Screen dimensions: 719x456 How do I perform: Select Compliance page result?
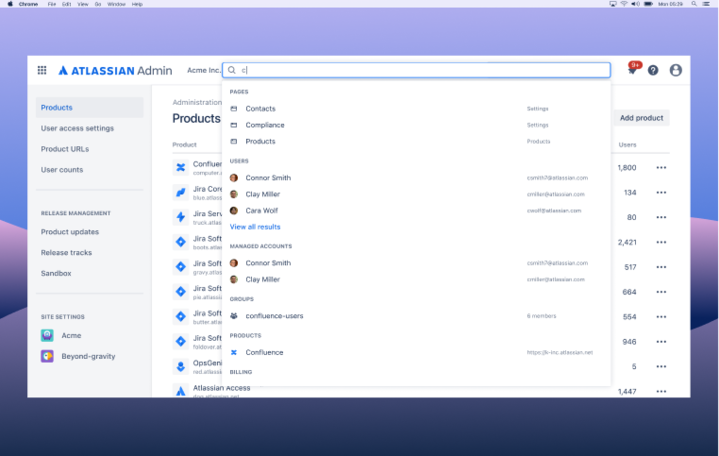(x=416, y=125)
